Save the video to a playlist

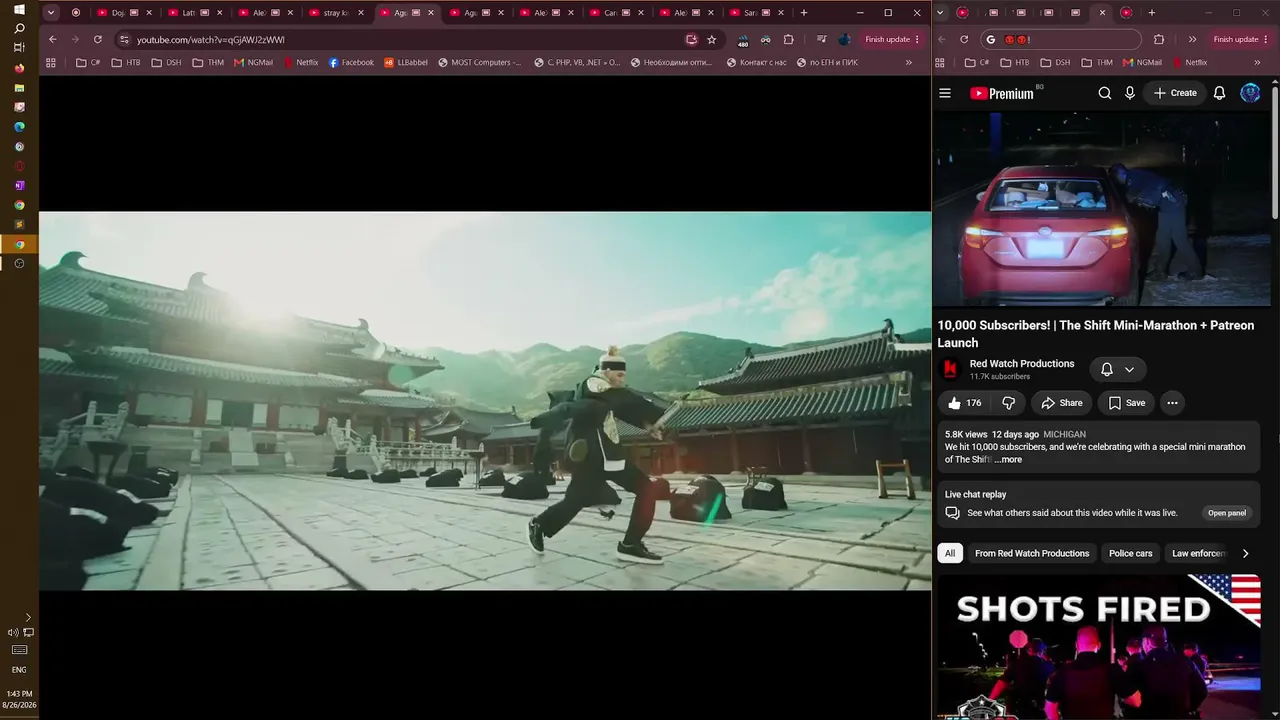(1126, 403)
